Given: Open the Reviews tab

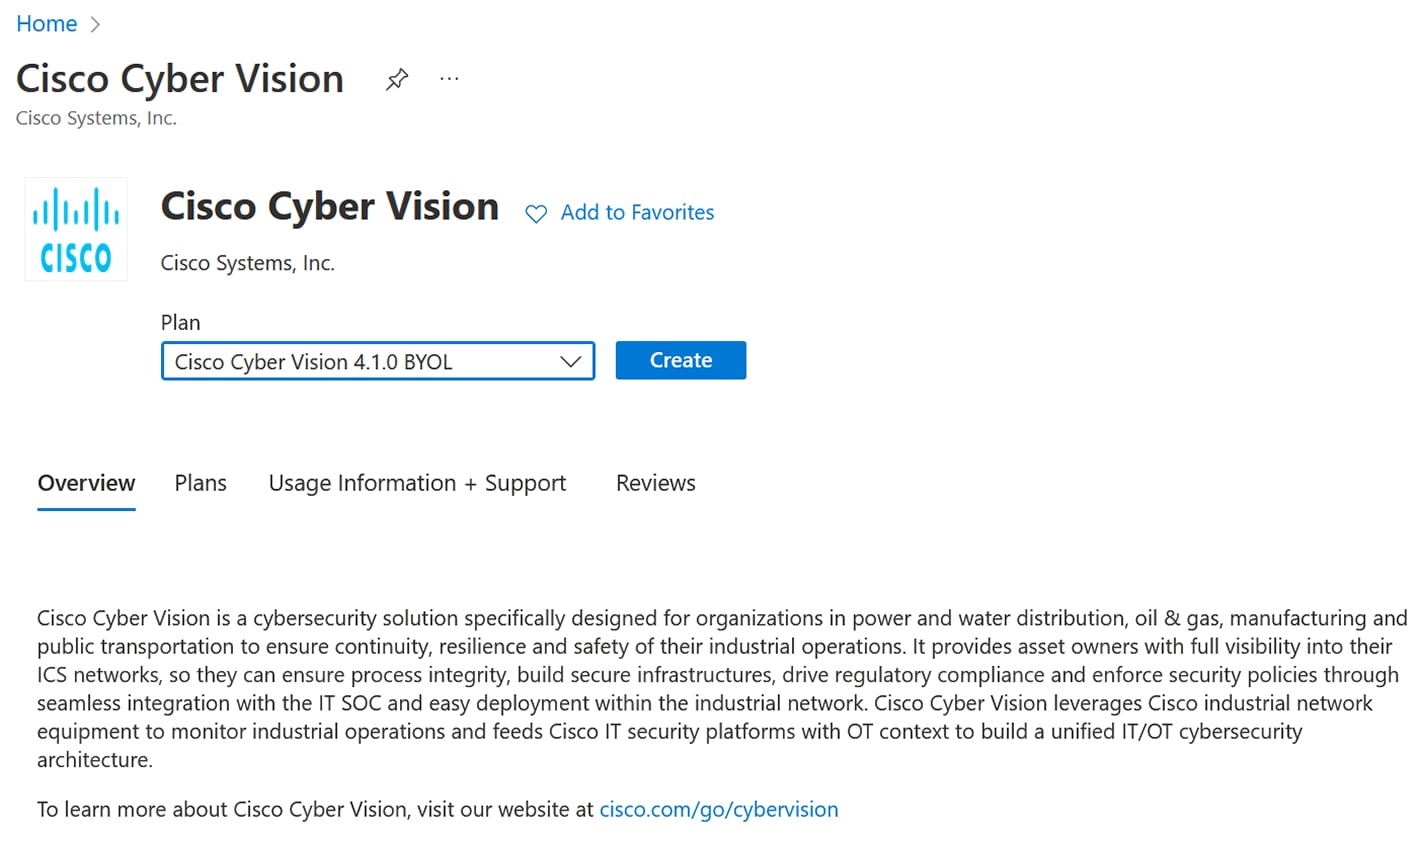Looking at the screenshot, I should tap(655, 483).
